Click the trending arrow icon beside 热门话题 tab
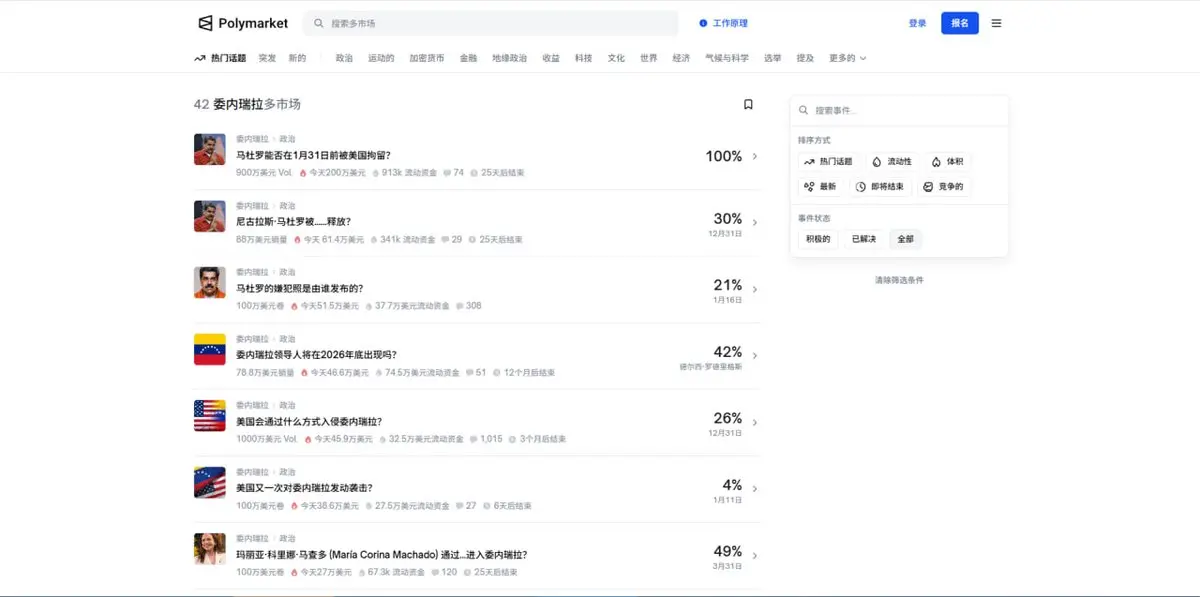This screenshot has width=1200, height=597. point(200,58)
